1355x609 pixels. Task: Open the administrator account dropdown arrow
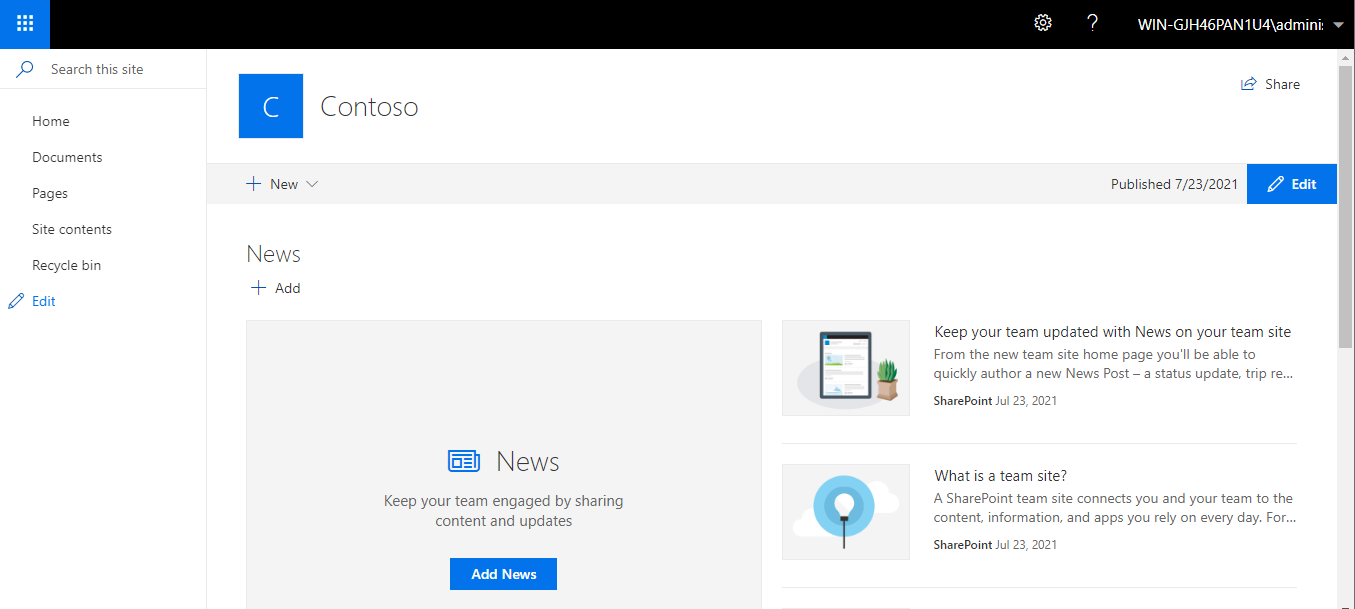coord(1338,25)
